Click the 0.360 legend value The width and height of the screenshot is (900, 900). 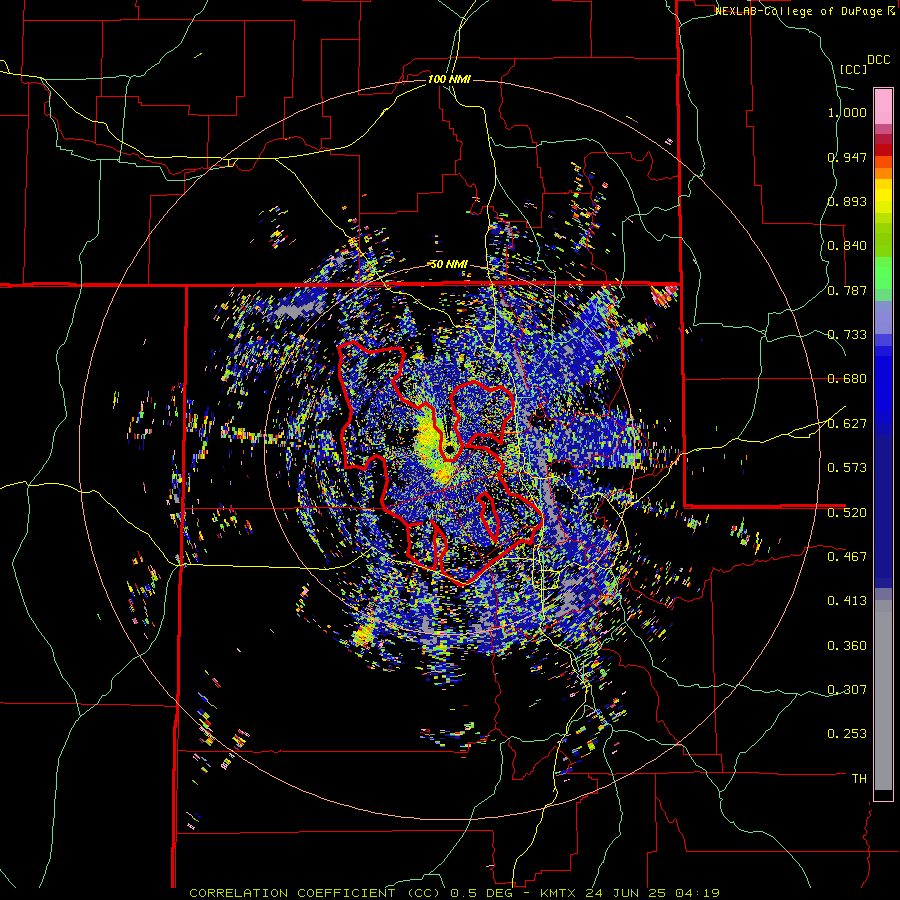pyautogui.click(x=847, y=646)
